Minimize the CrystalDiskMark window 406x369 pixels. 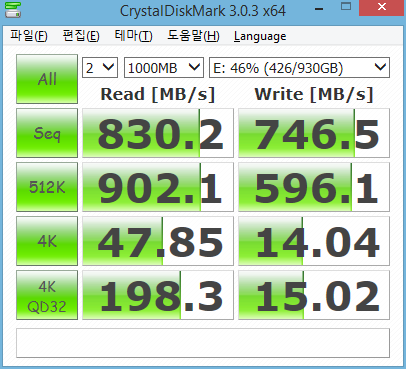pos(319,8)
